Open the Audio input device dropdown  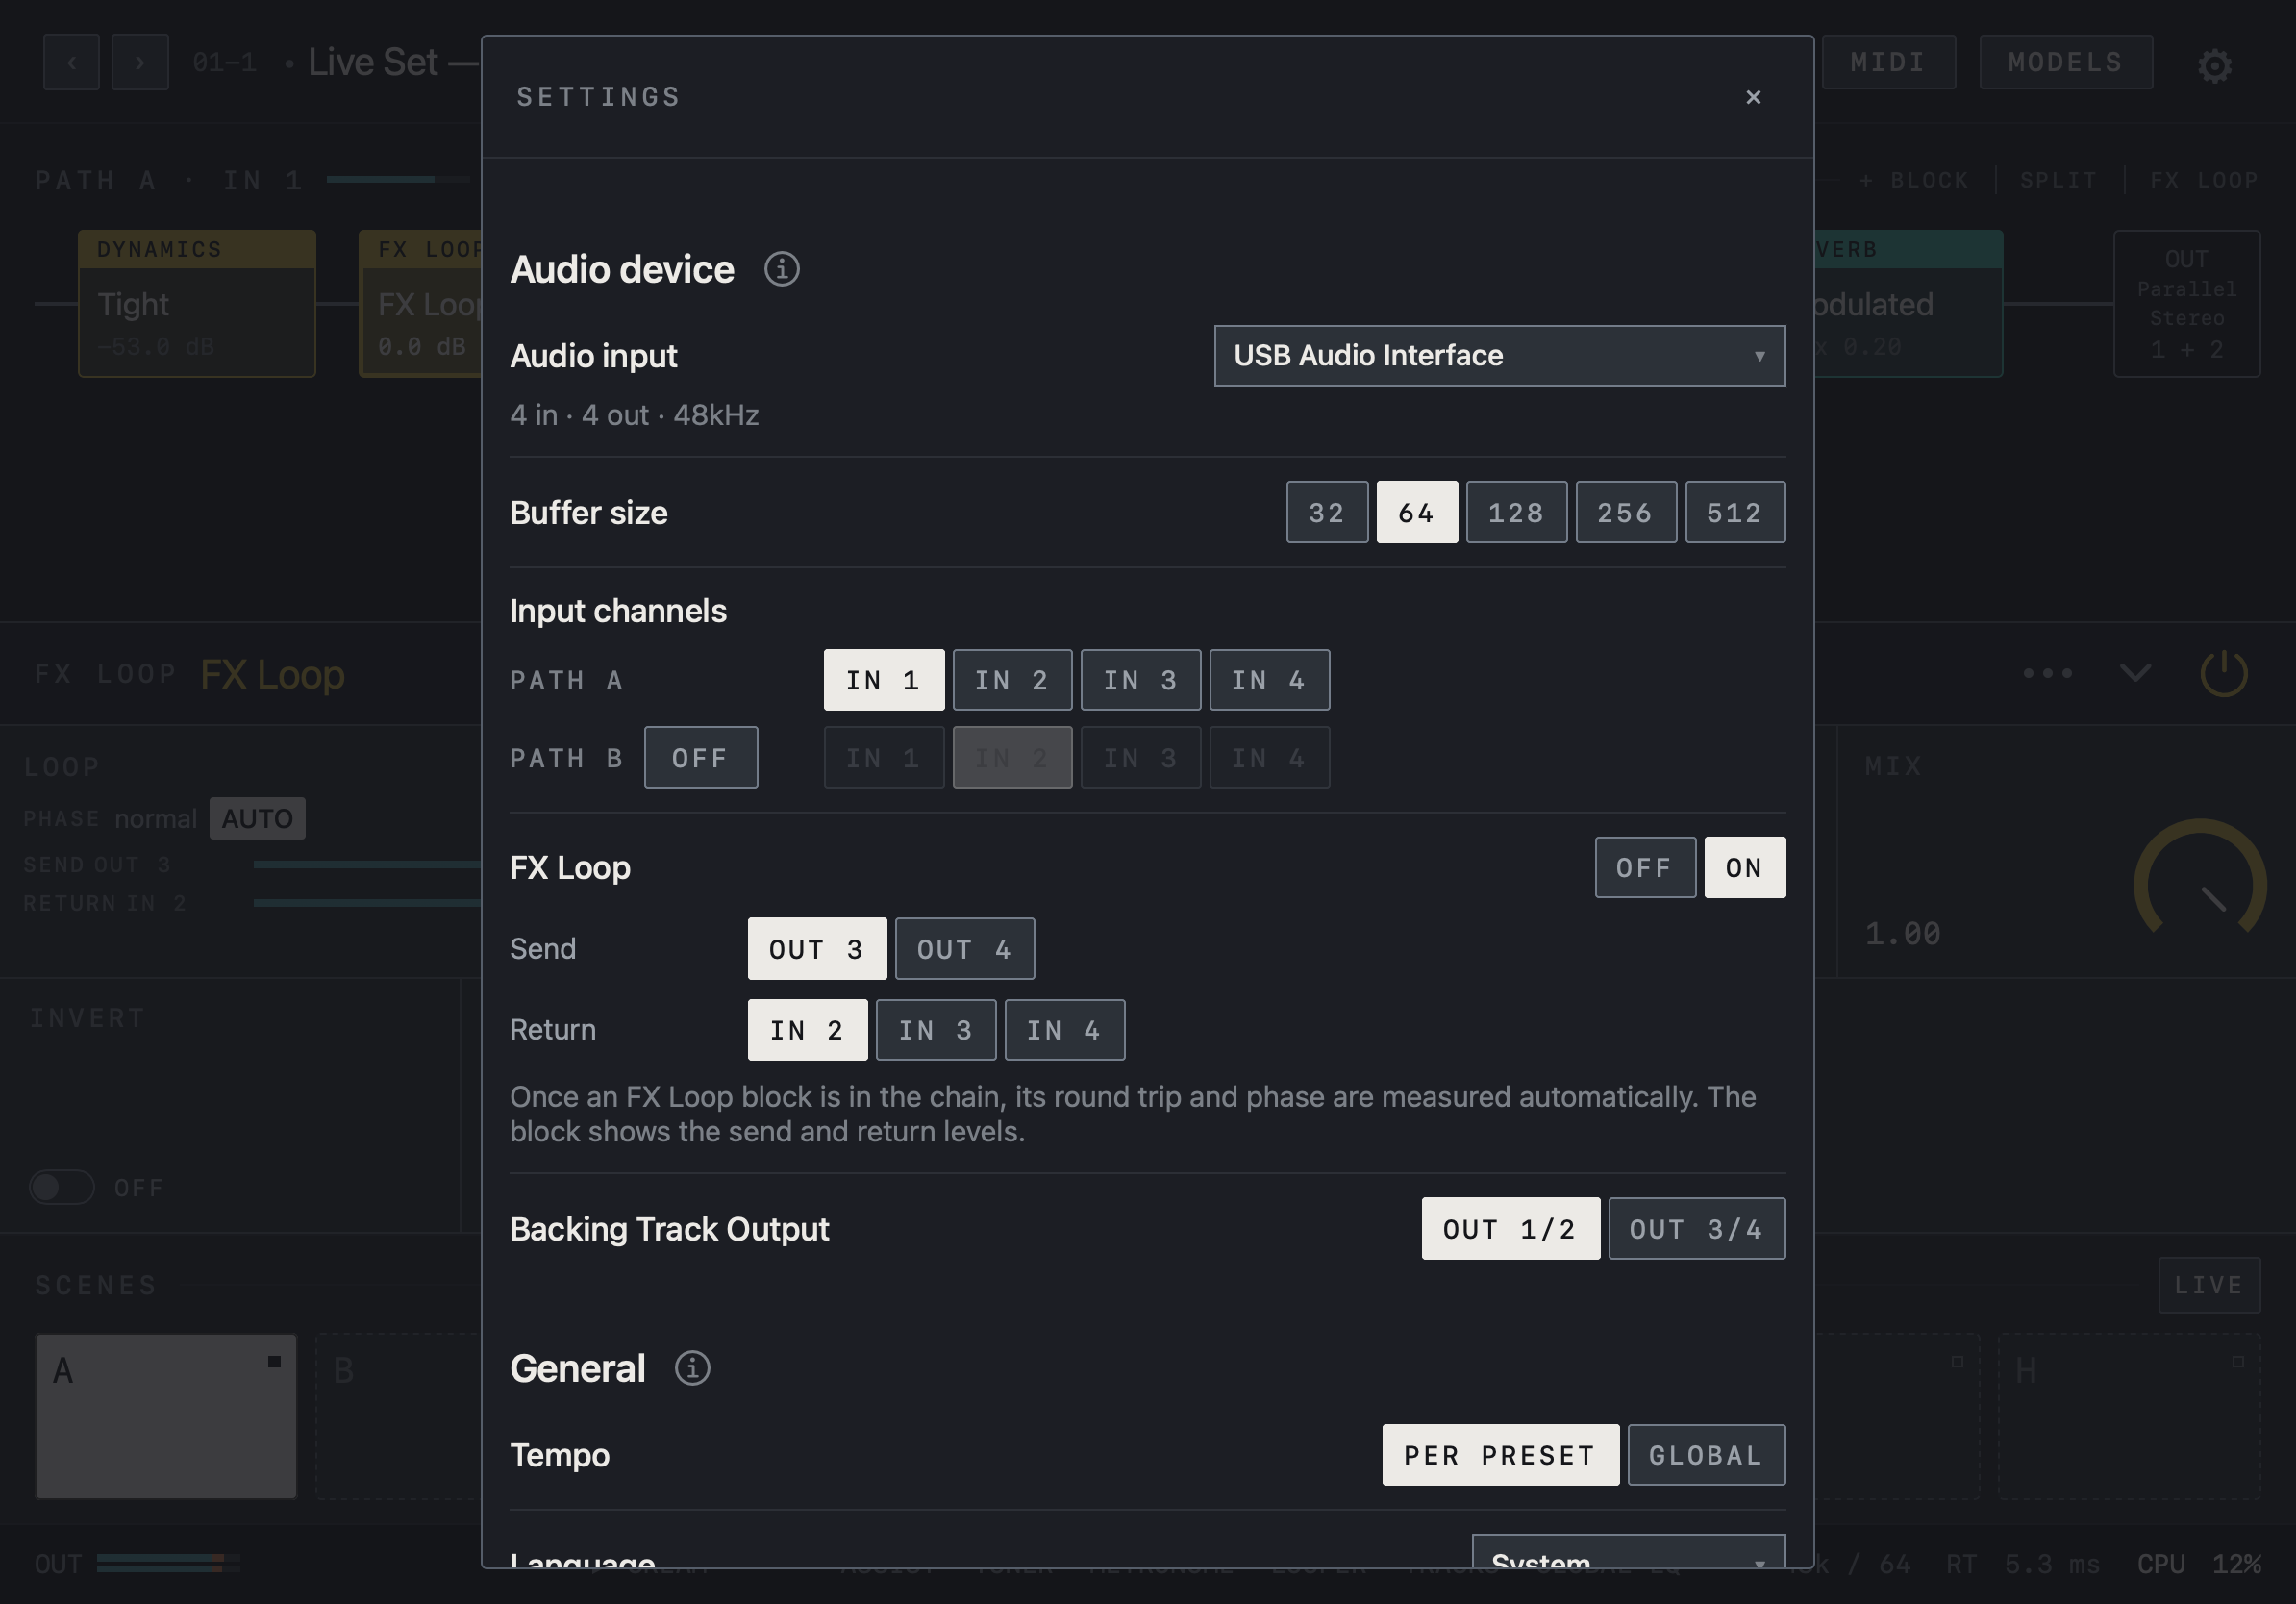coord(1499,355)
